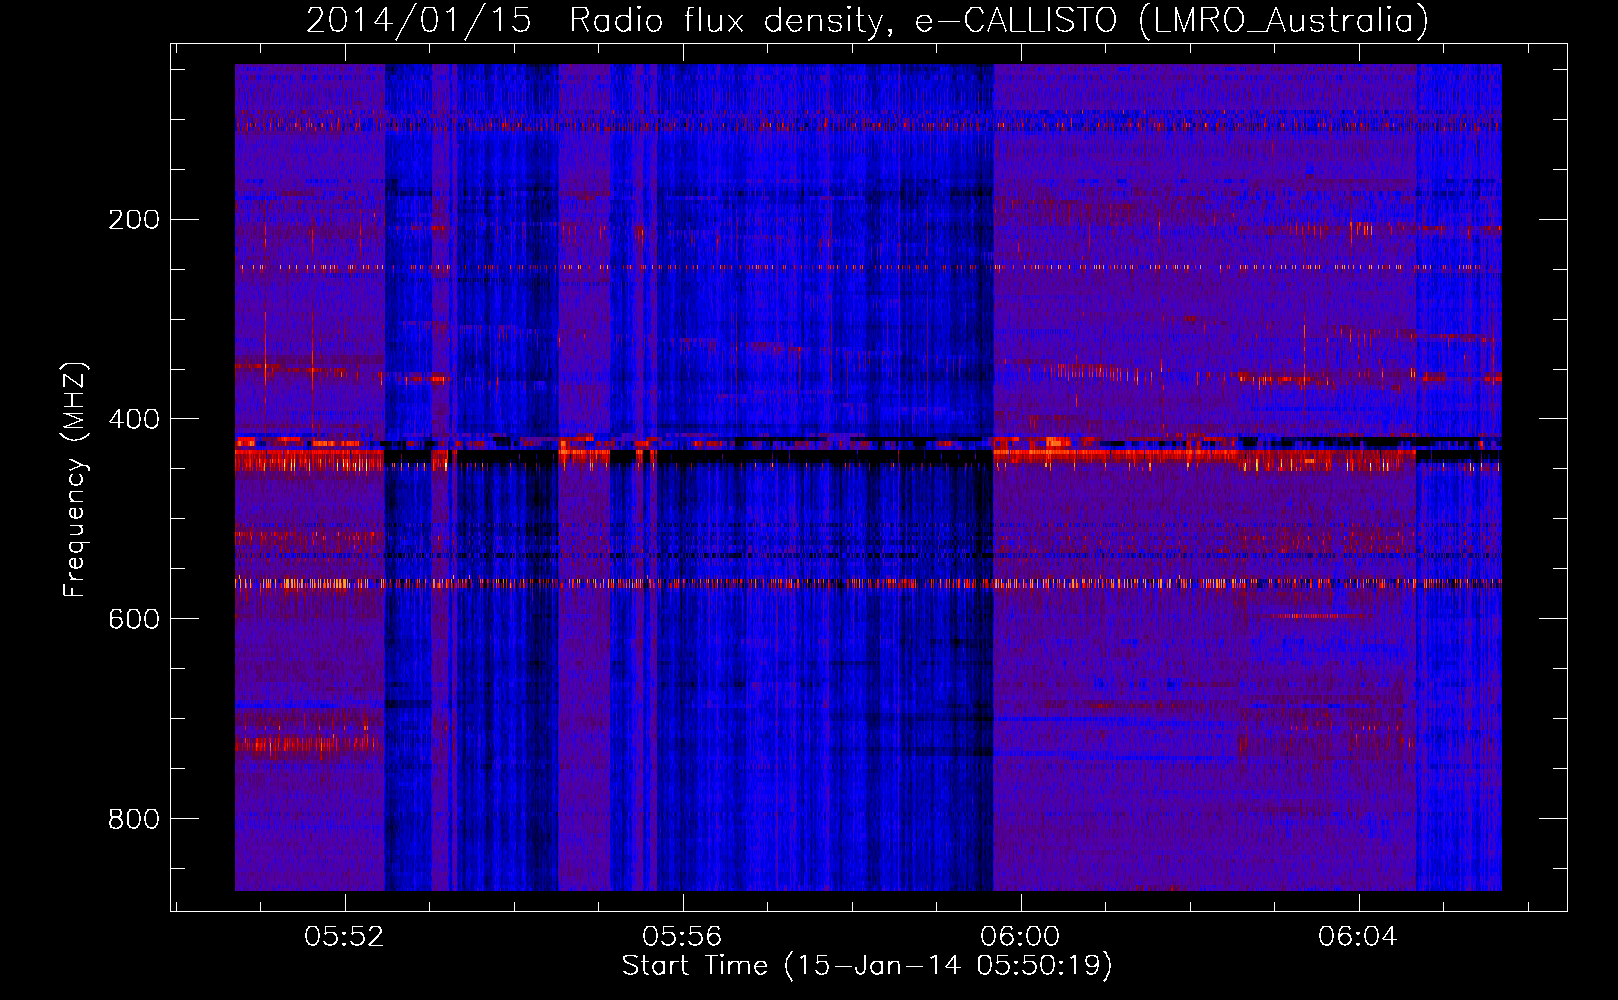
Task: Click the plot title "Radio flux density, e-CALLISTO (LMRO_Australia)"
Action: point(999,20)
